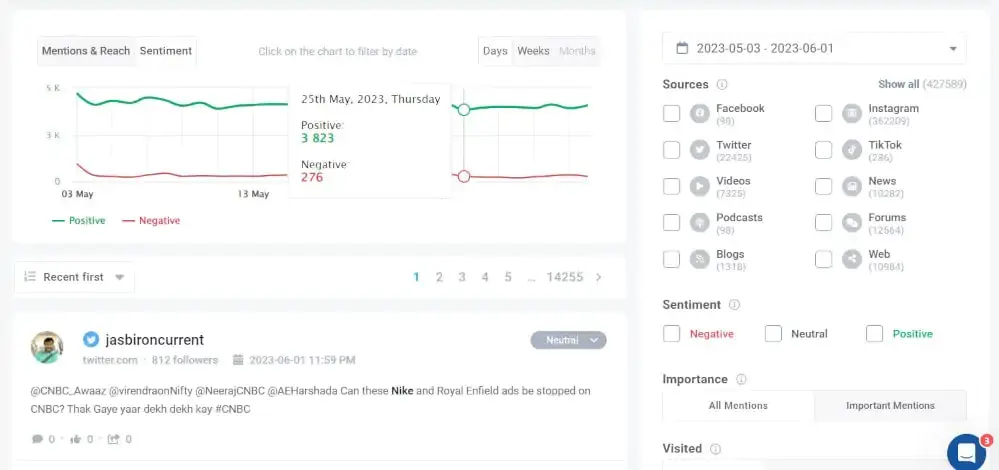Switch to the Mentions & Reach tab
Viewport: 999px width, 470px height.
[x=86, y=51]
